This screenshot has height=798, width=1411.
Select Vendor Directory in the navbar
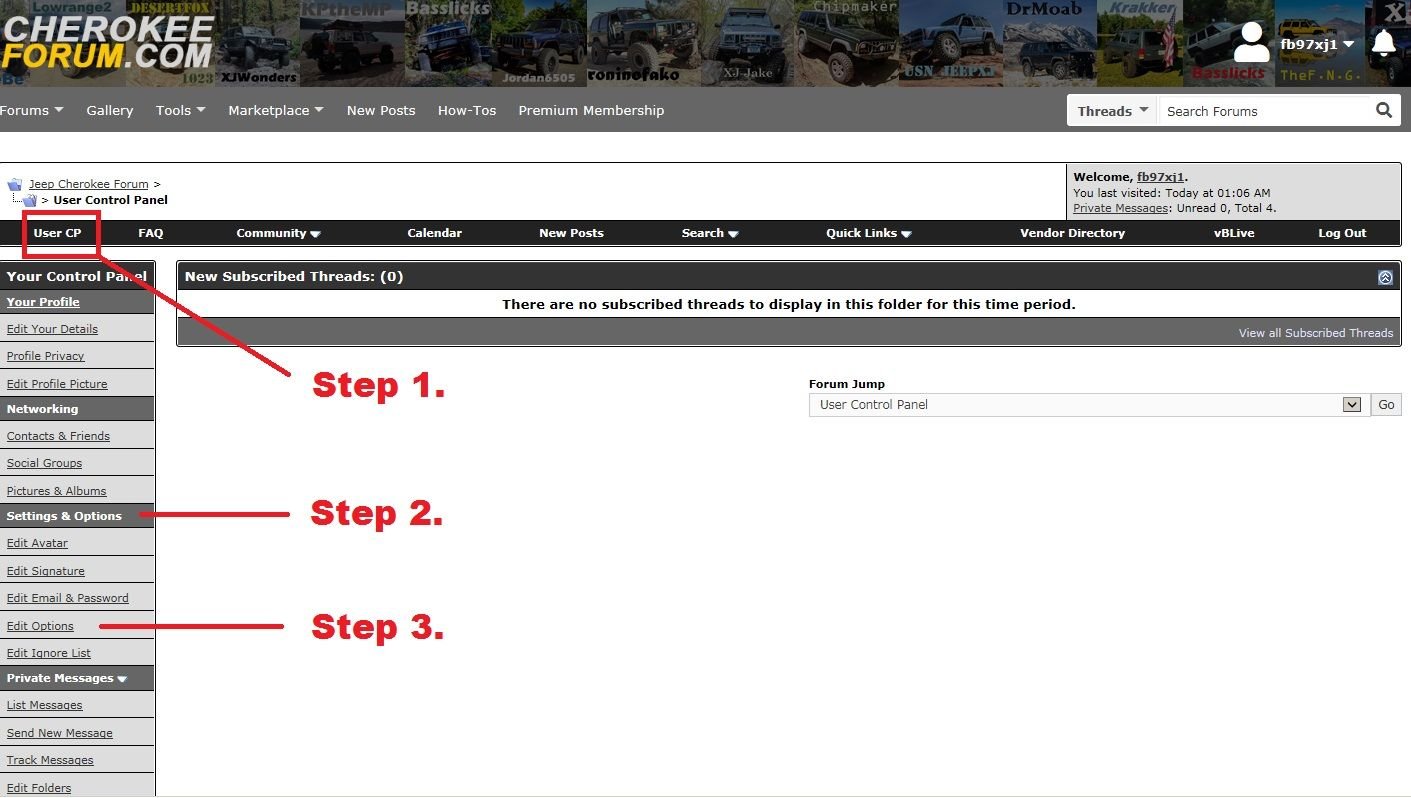tap(1072, 233)
